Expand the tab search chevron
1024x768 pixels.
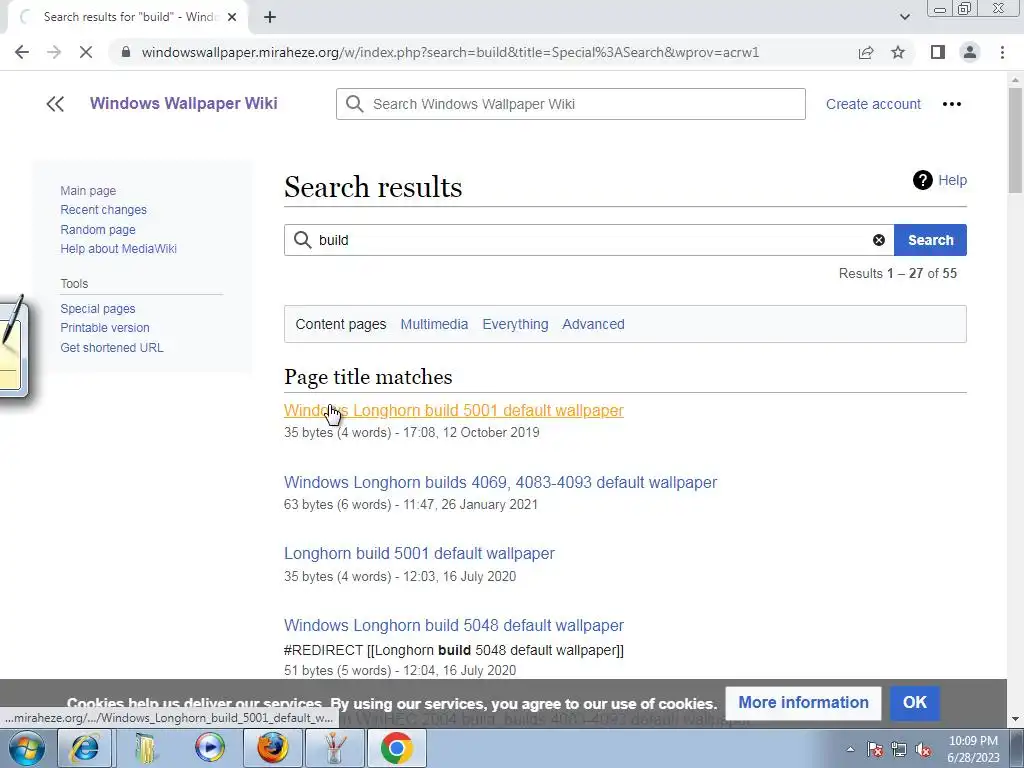point(904,17)
